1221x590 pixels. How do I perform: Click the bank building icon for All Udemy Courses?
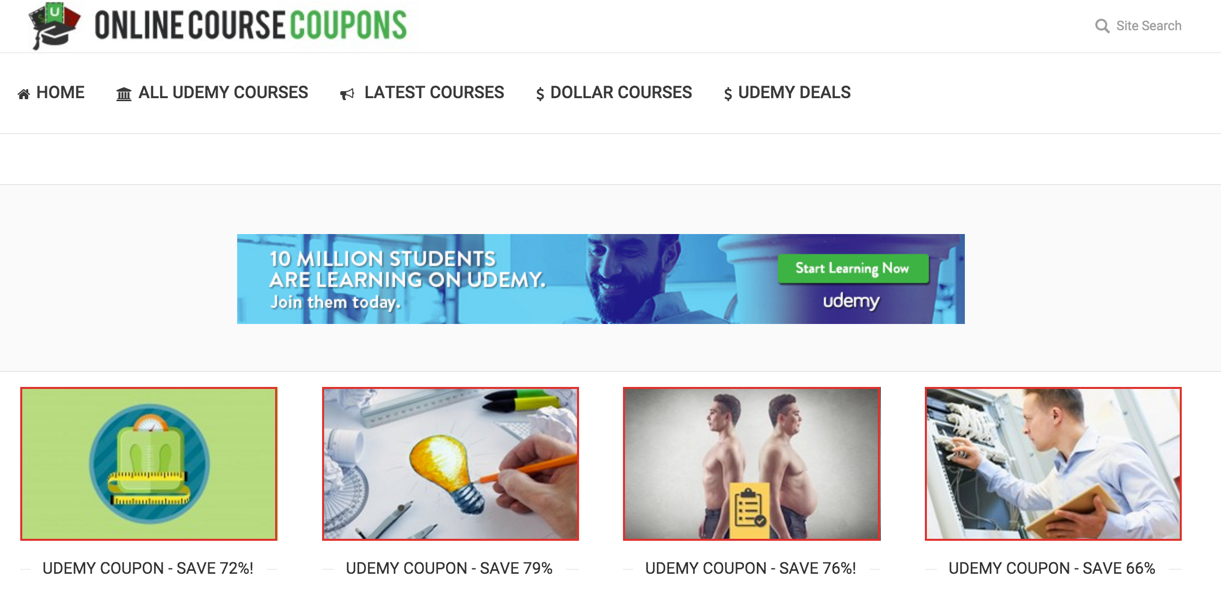[124, 94]
